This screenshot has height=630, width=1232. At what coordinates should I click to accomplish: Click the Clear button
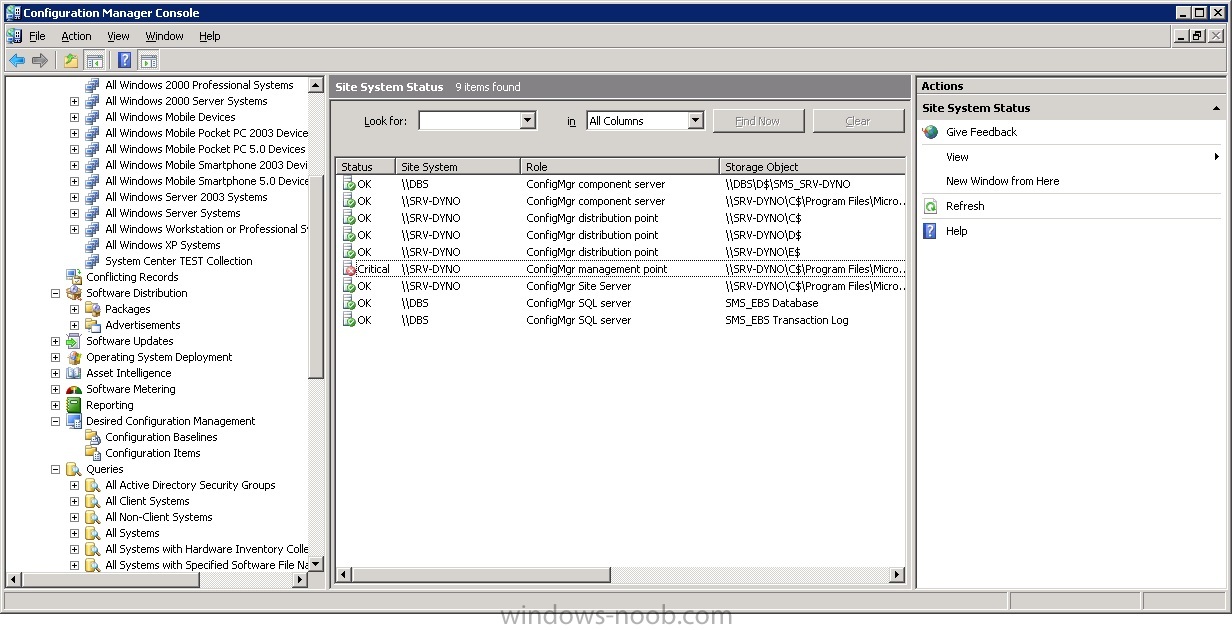tap(858, 121)
